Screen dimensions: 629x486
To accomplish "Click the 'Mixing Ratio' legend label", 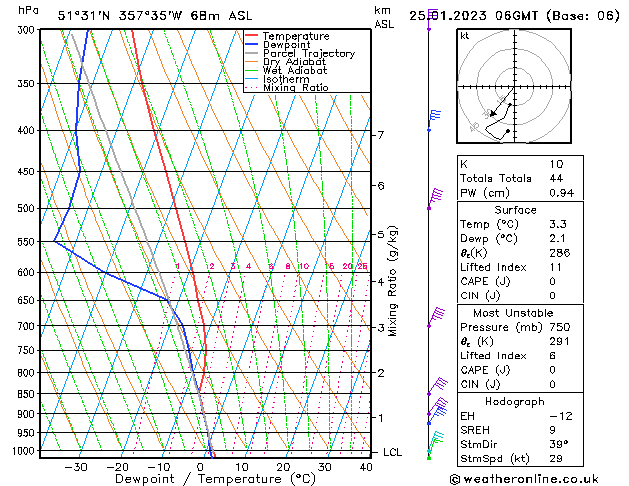I will click(x=296, y=87).
